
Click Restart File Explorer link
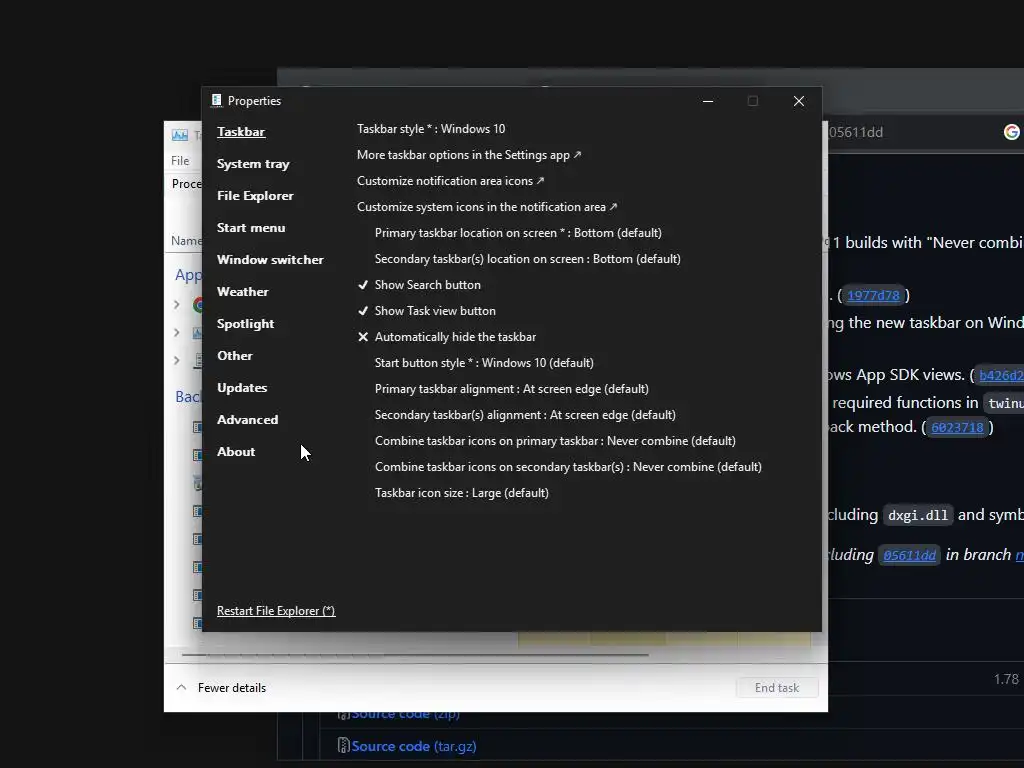click(x=276, y=611)
